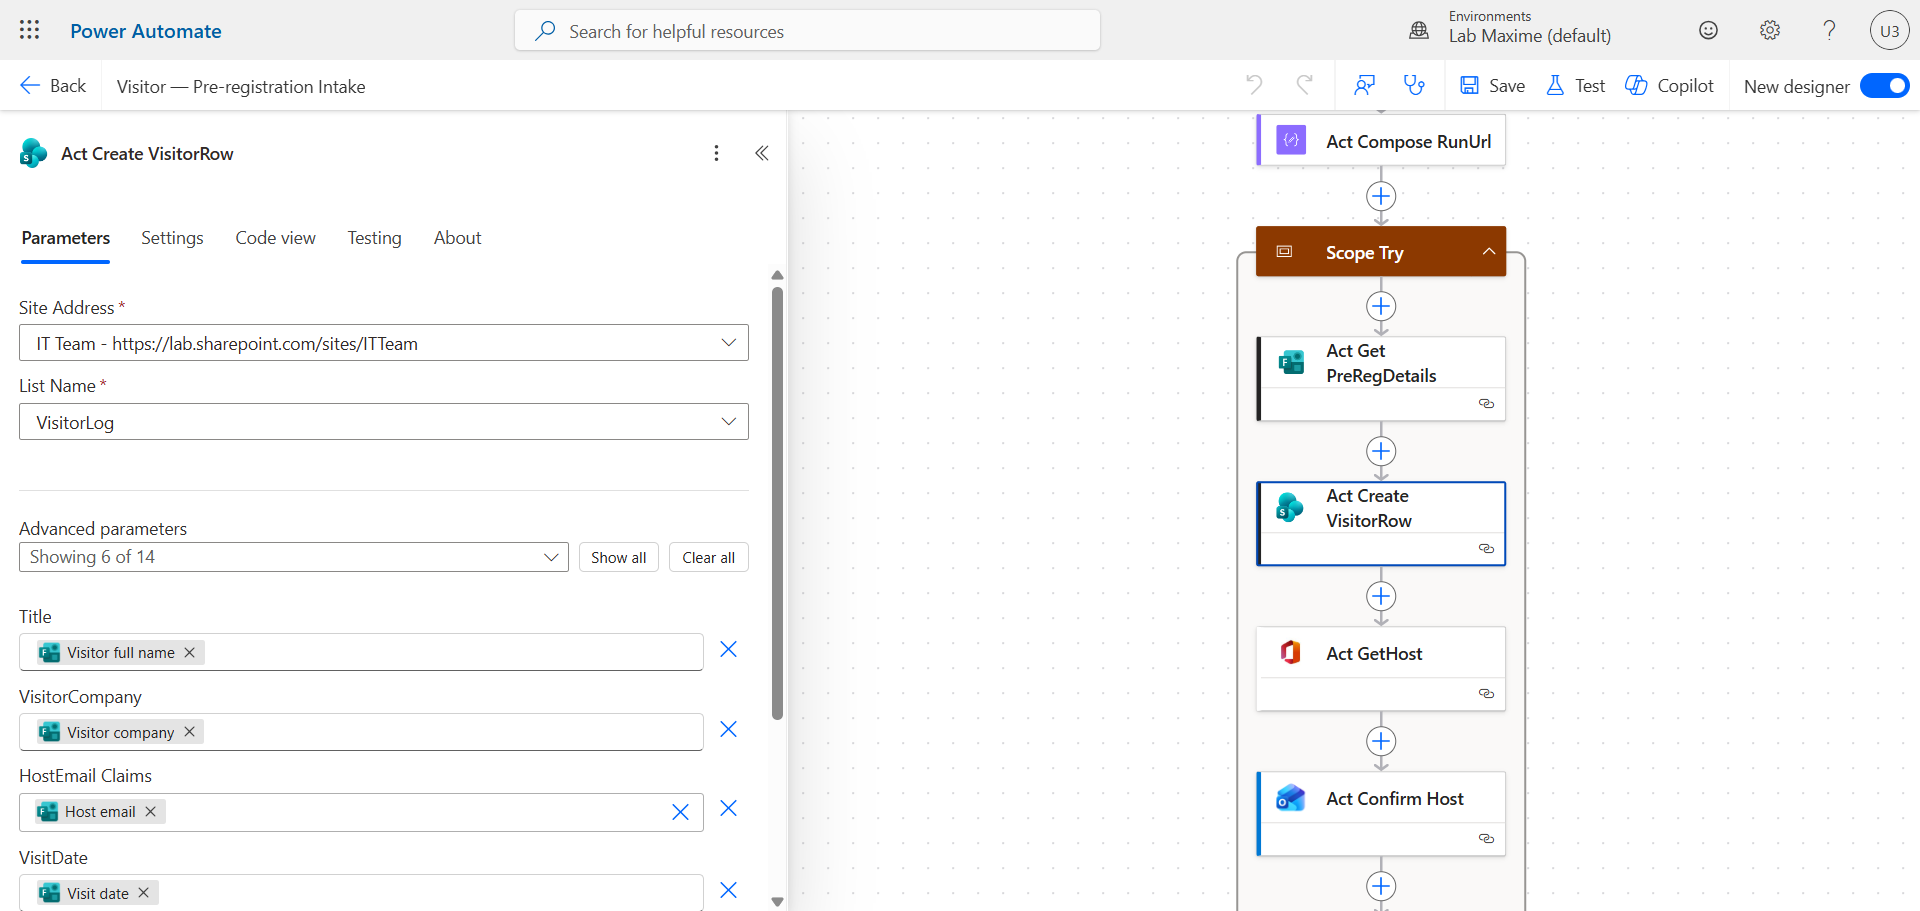This screenshot has width=1920, height=911.
Task: Click the search for helpful resources box
Action: (807, 30)
